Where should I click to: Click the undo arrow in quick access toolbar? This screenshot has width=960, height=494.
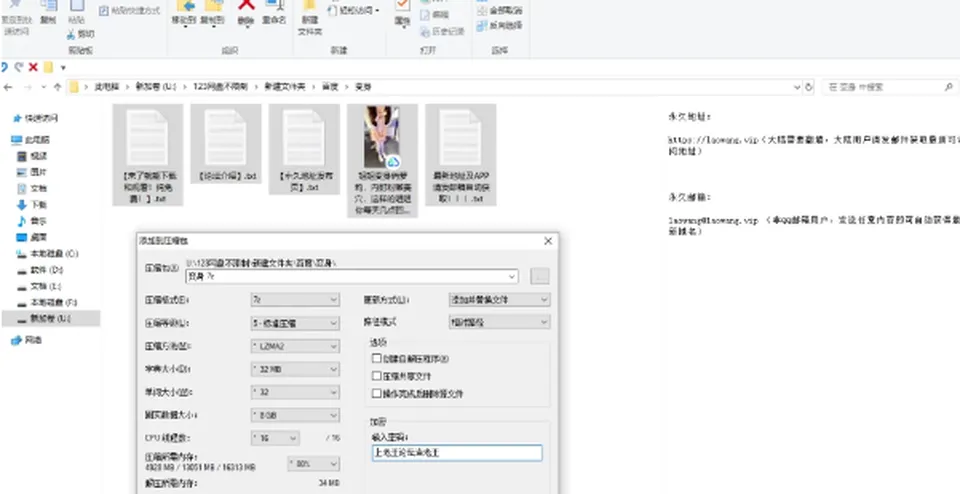pos(4,67)
